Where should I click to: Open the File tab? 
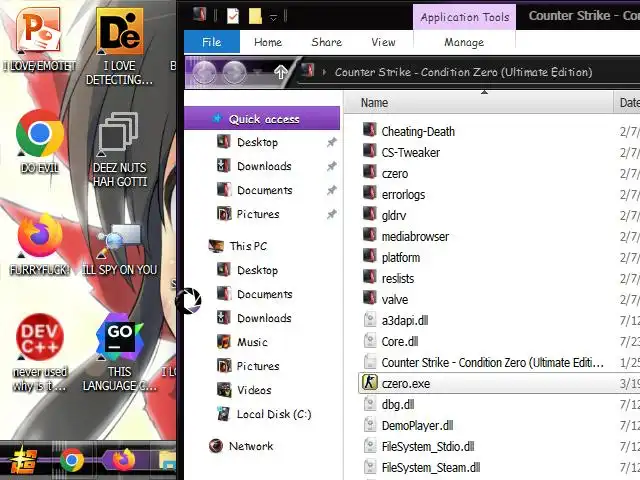212,42
